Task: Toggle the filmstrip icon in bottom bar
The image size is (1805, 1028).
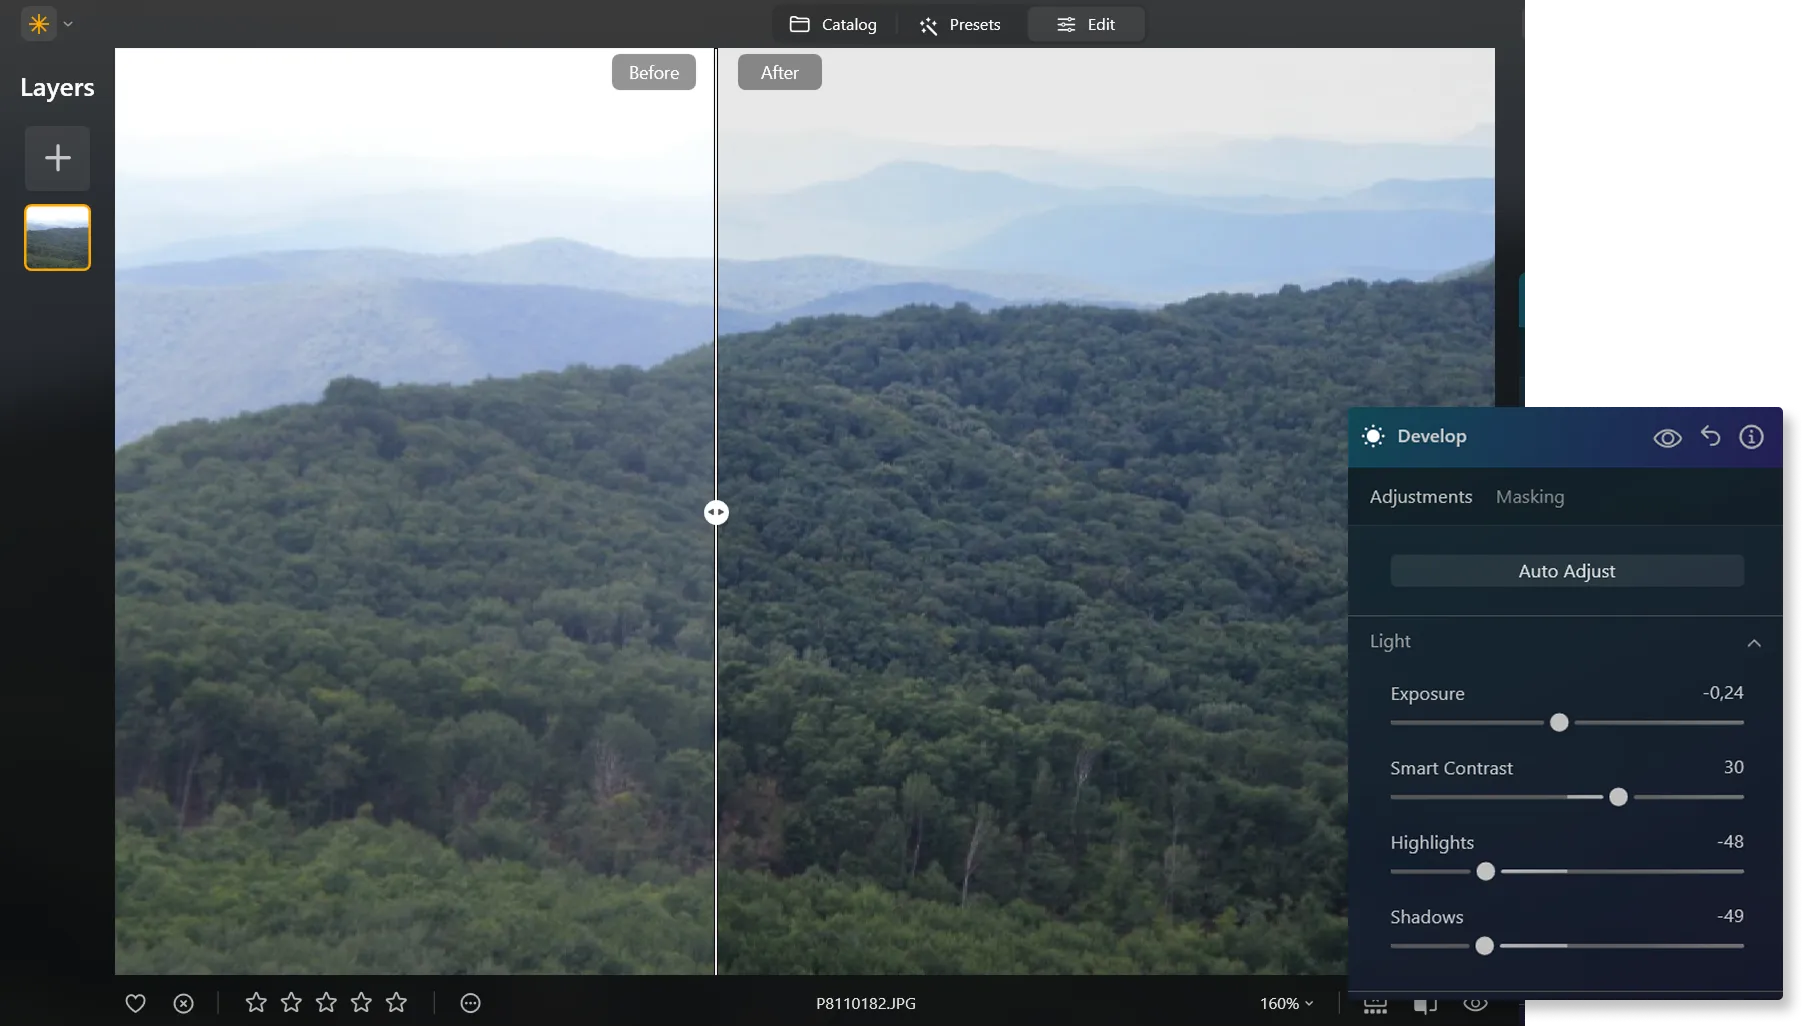Action: click(x=1375, y=1005)
